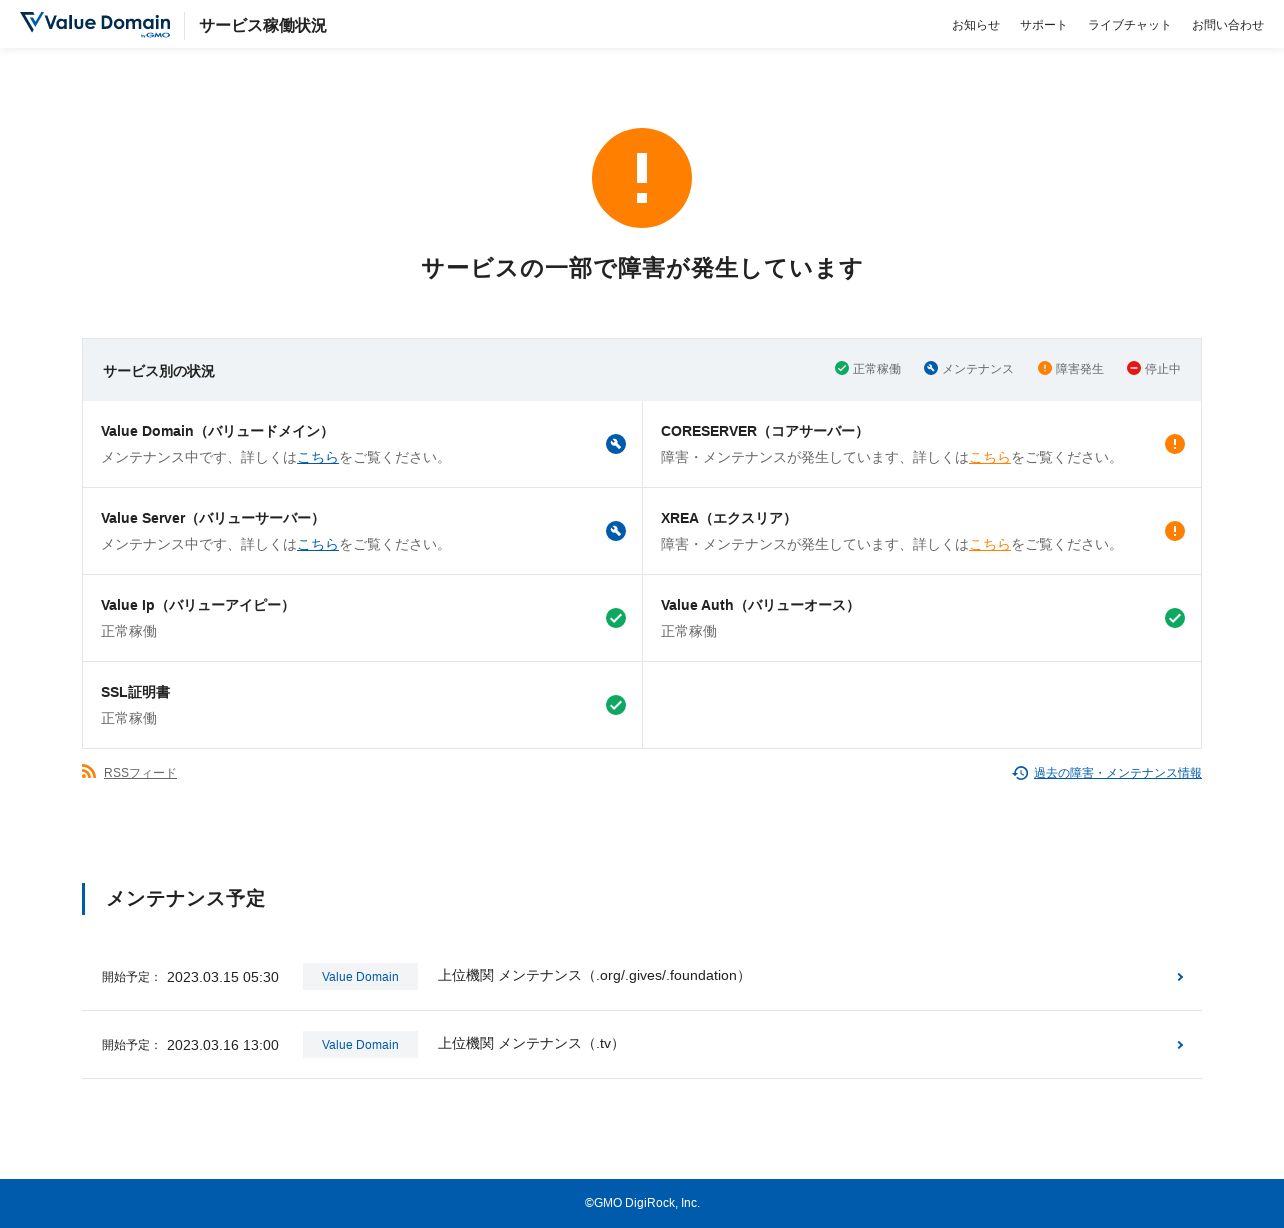This screenshot has height=1228, width=1284.
Task: Follow こちら link in Value Server row
Action: 318,544
